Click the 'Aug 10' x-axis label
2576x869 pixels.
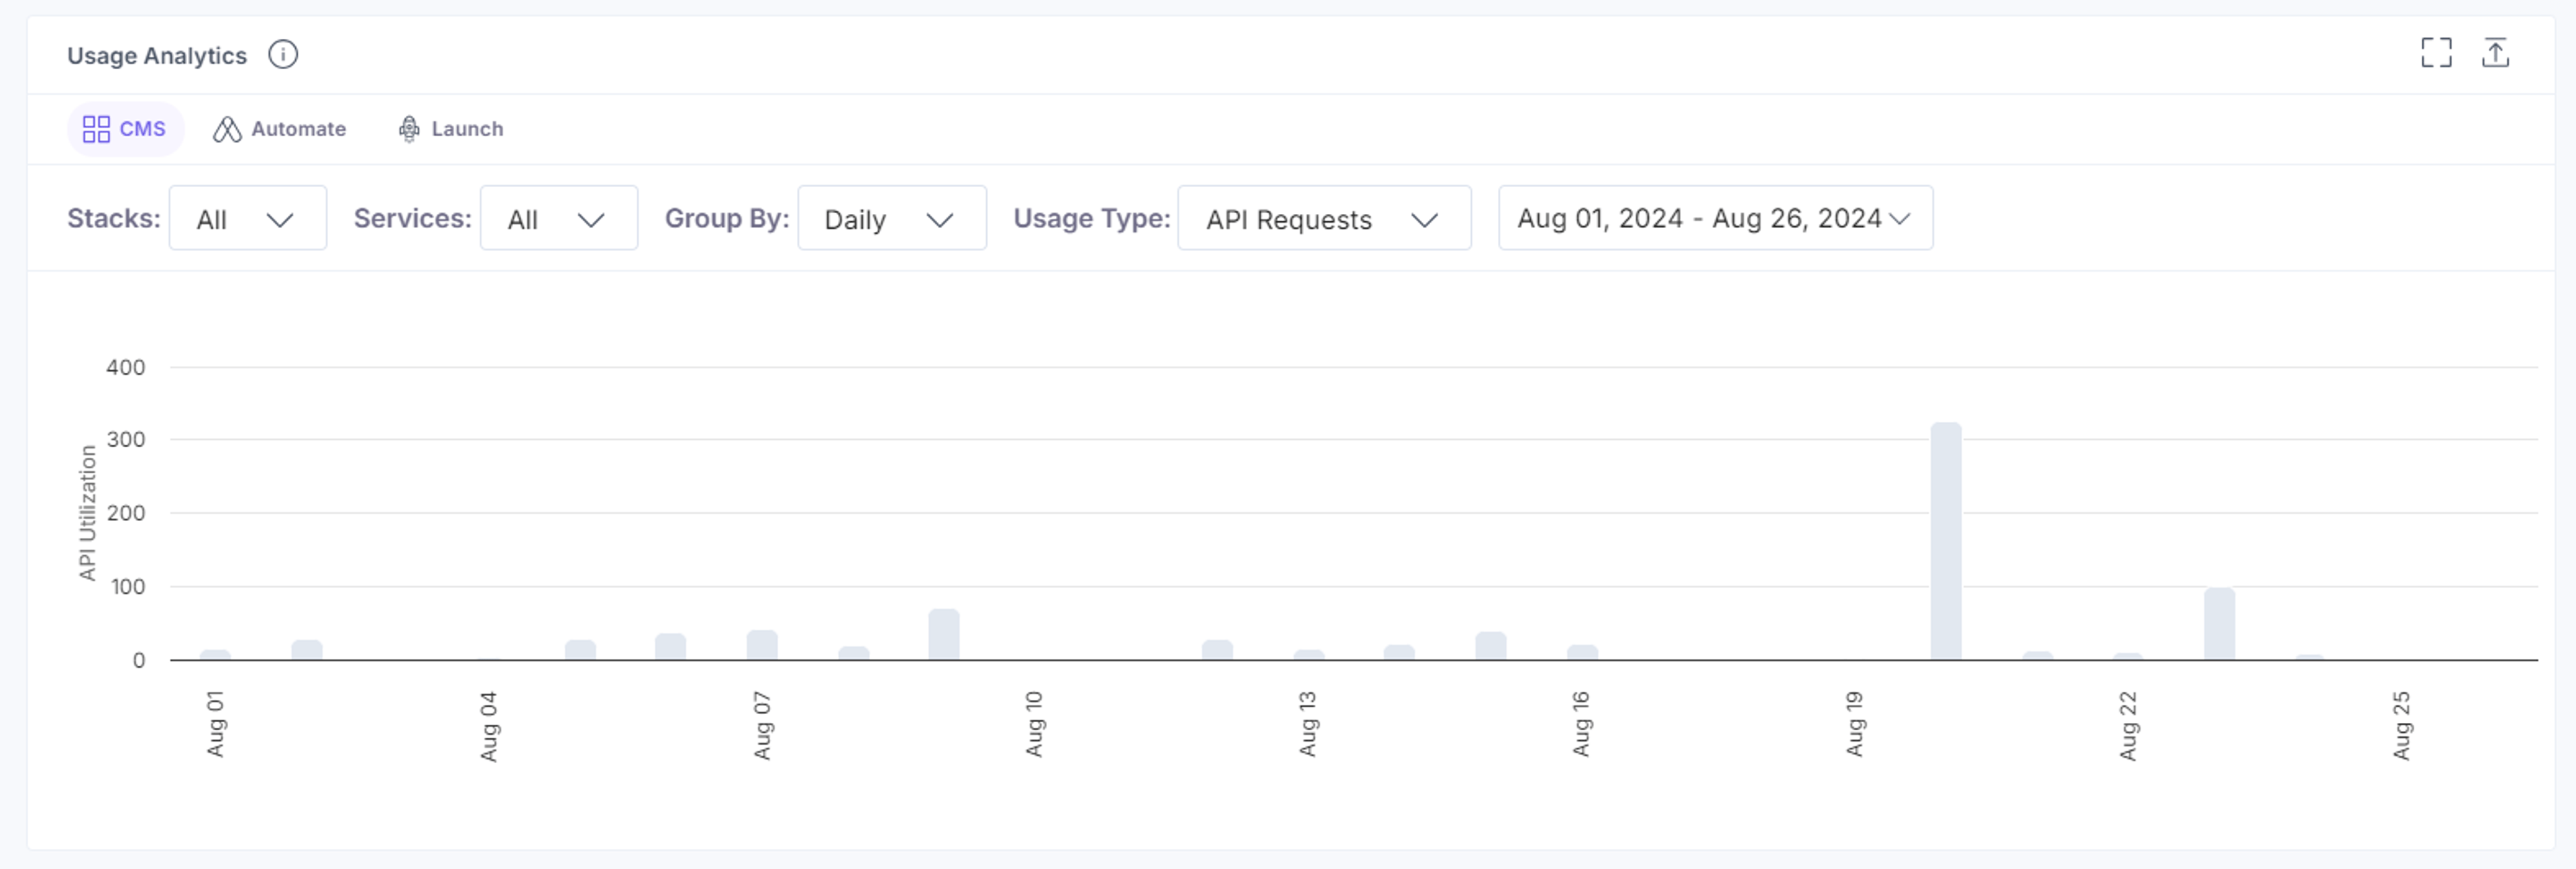(1034, 724)
